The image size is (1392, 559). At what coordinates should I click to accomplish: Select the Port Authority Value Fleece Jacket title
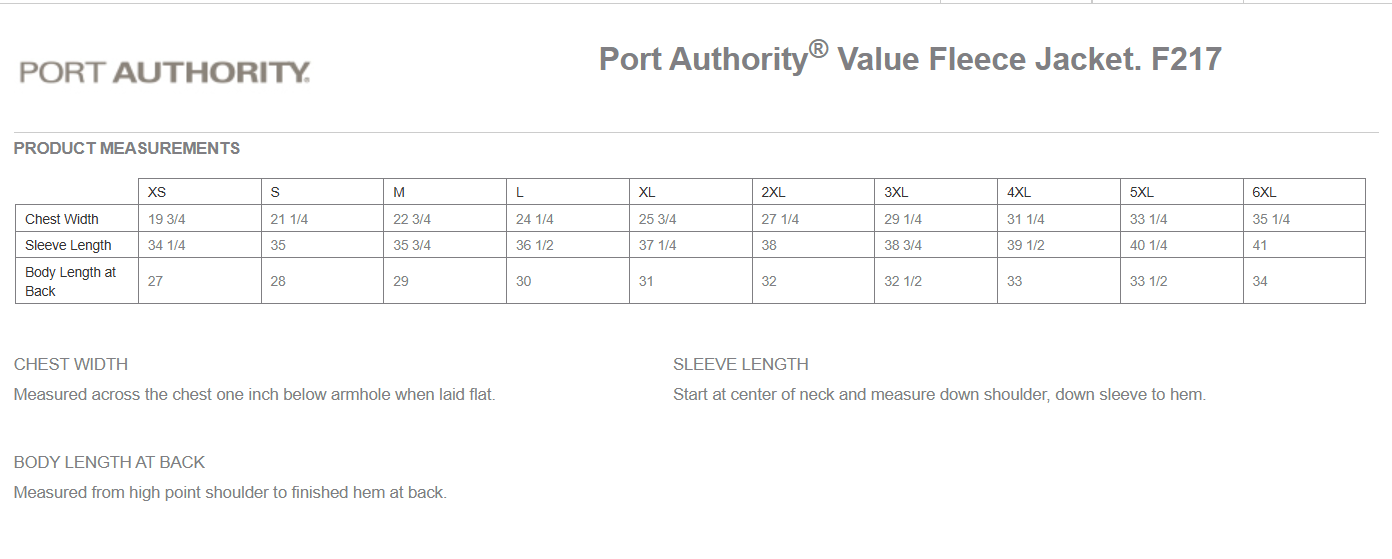coord(910,58)
